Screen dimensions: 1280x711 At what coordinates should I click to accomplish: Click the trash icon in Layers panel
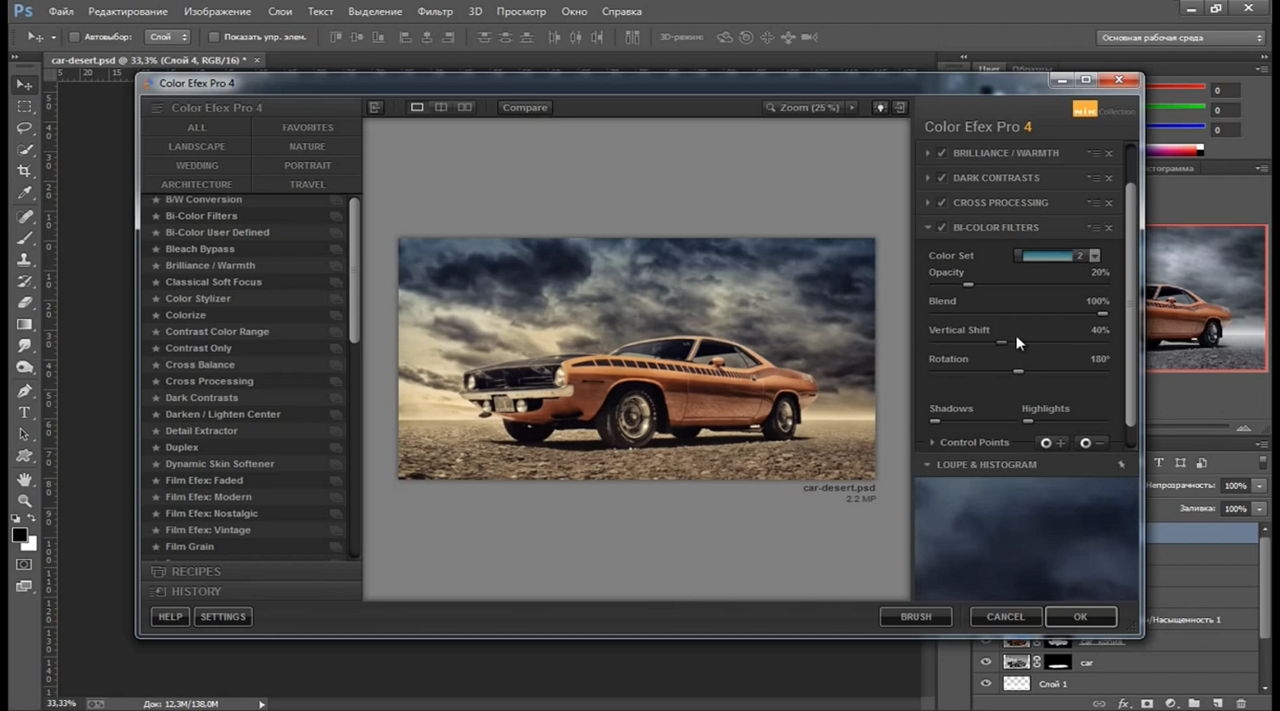click(x=1239, y=704)
